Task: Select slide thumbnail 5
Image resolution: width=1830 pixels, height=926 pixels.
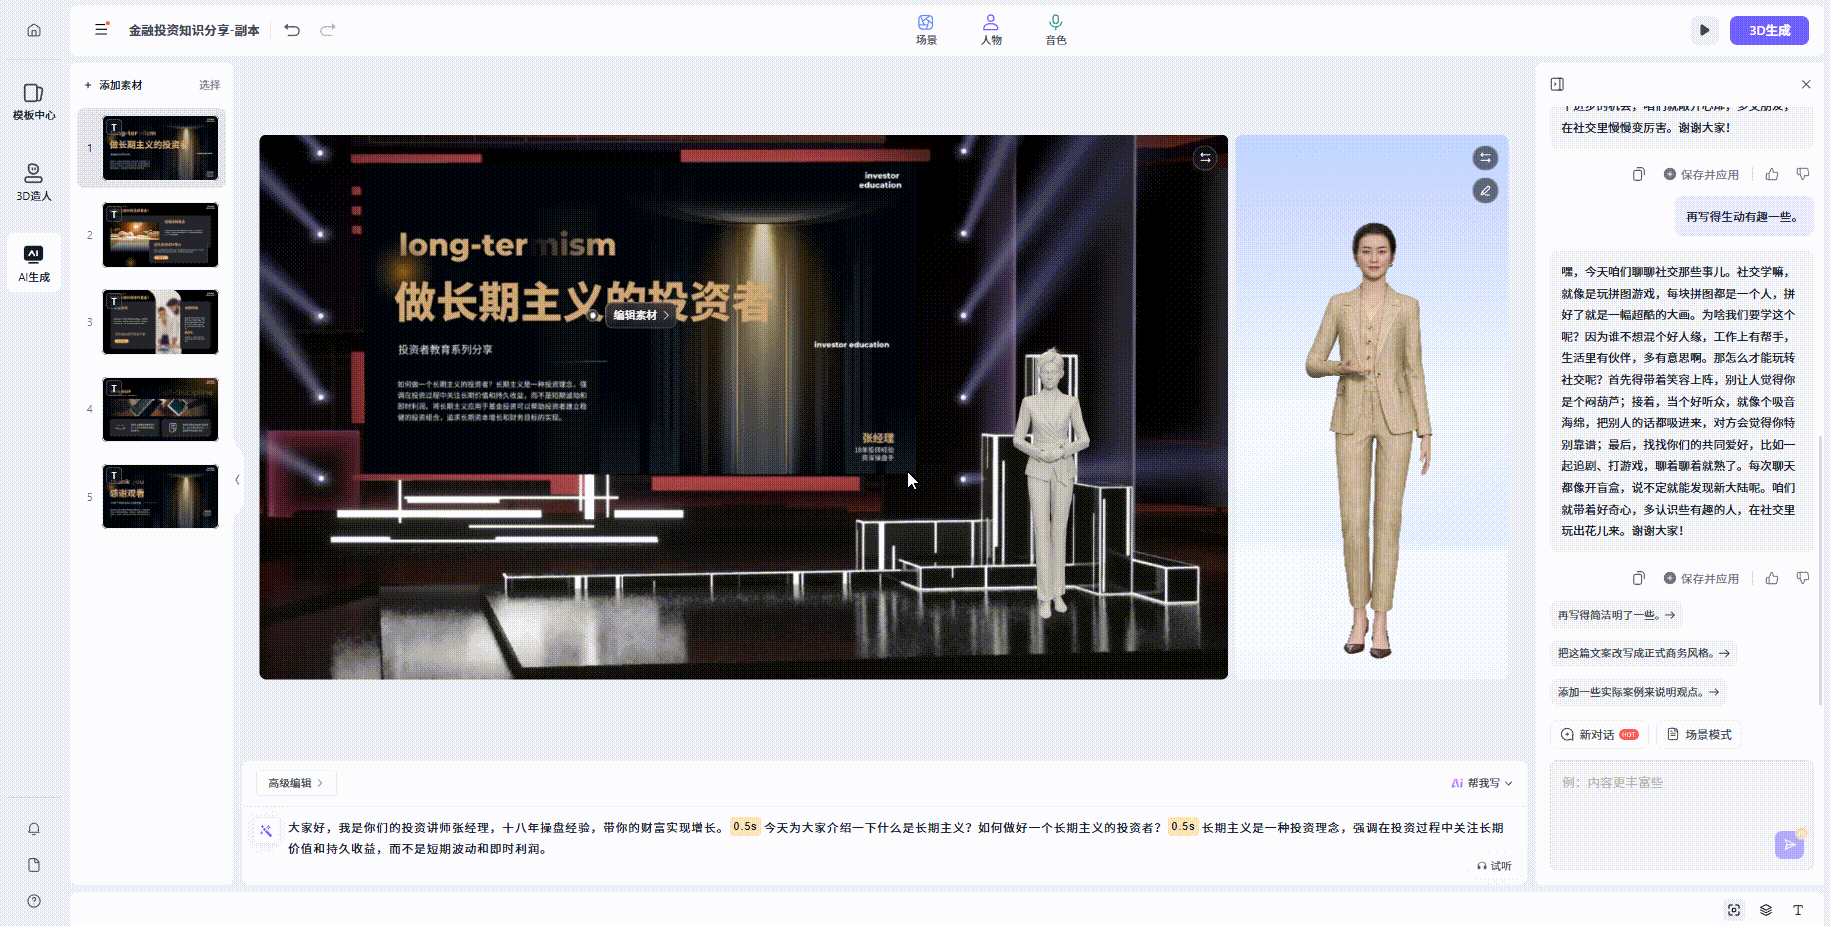Action: [160, 496]
